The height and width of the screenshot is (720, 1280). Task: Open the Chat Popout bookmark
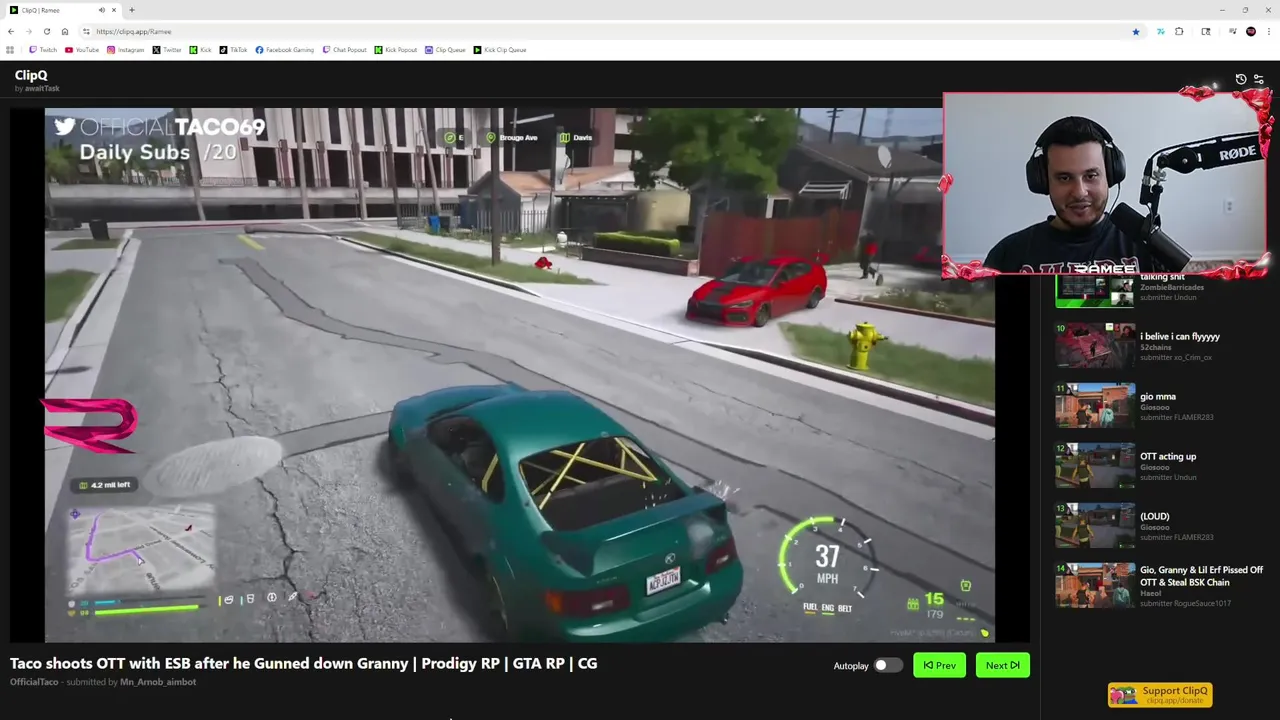point(344,50)
